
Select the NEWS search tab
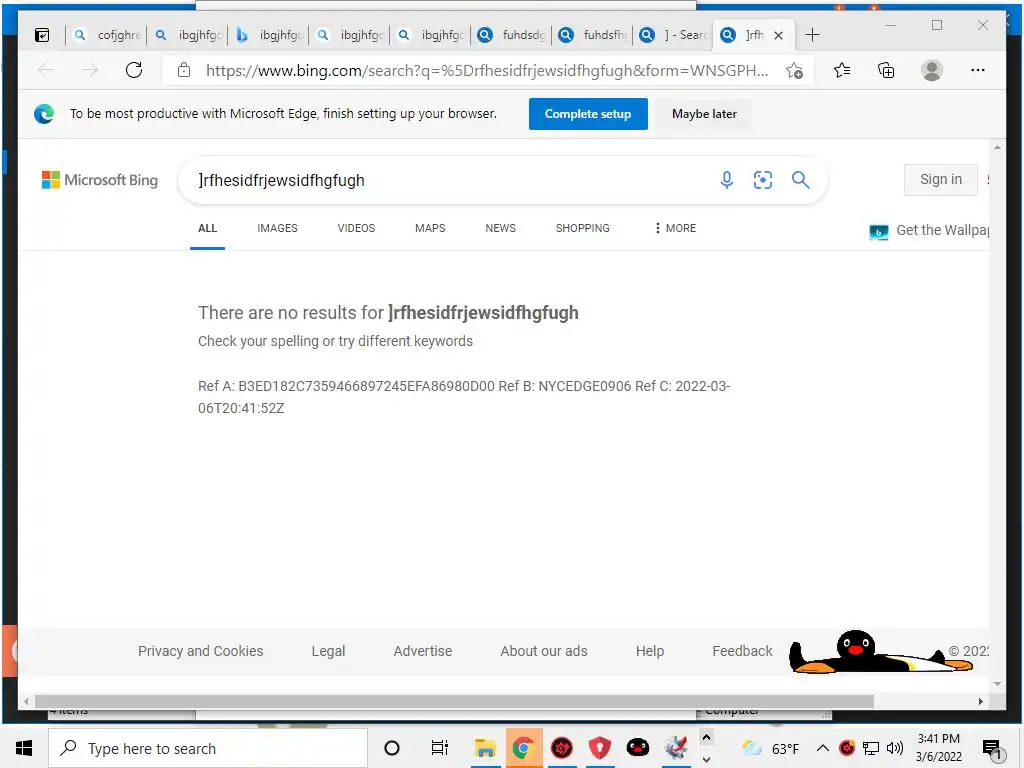[x=500, y=228]
